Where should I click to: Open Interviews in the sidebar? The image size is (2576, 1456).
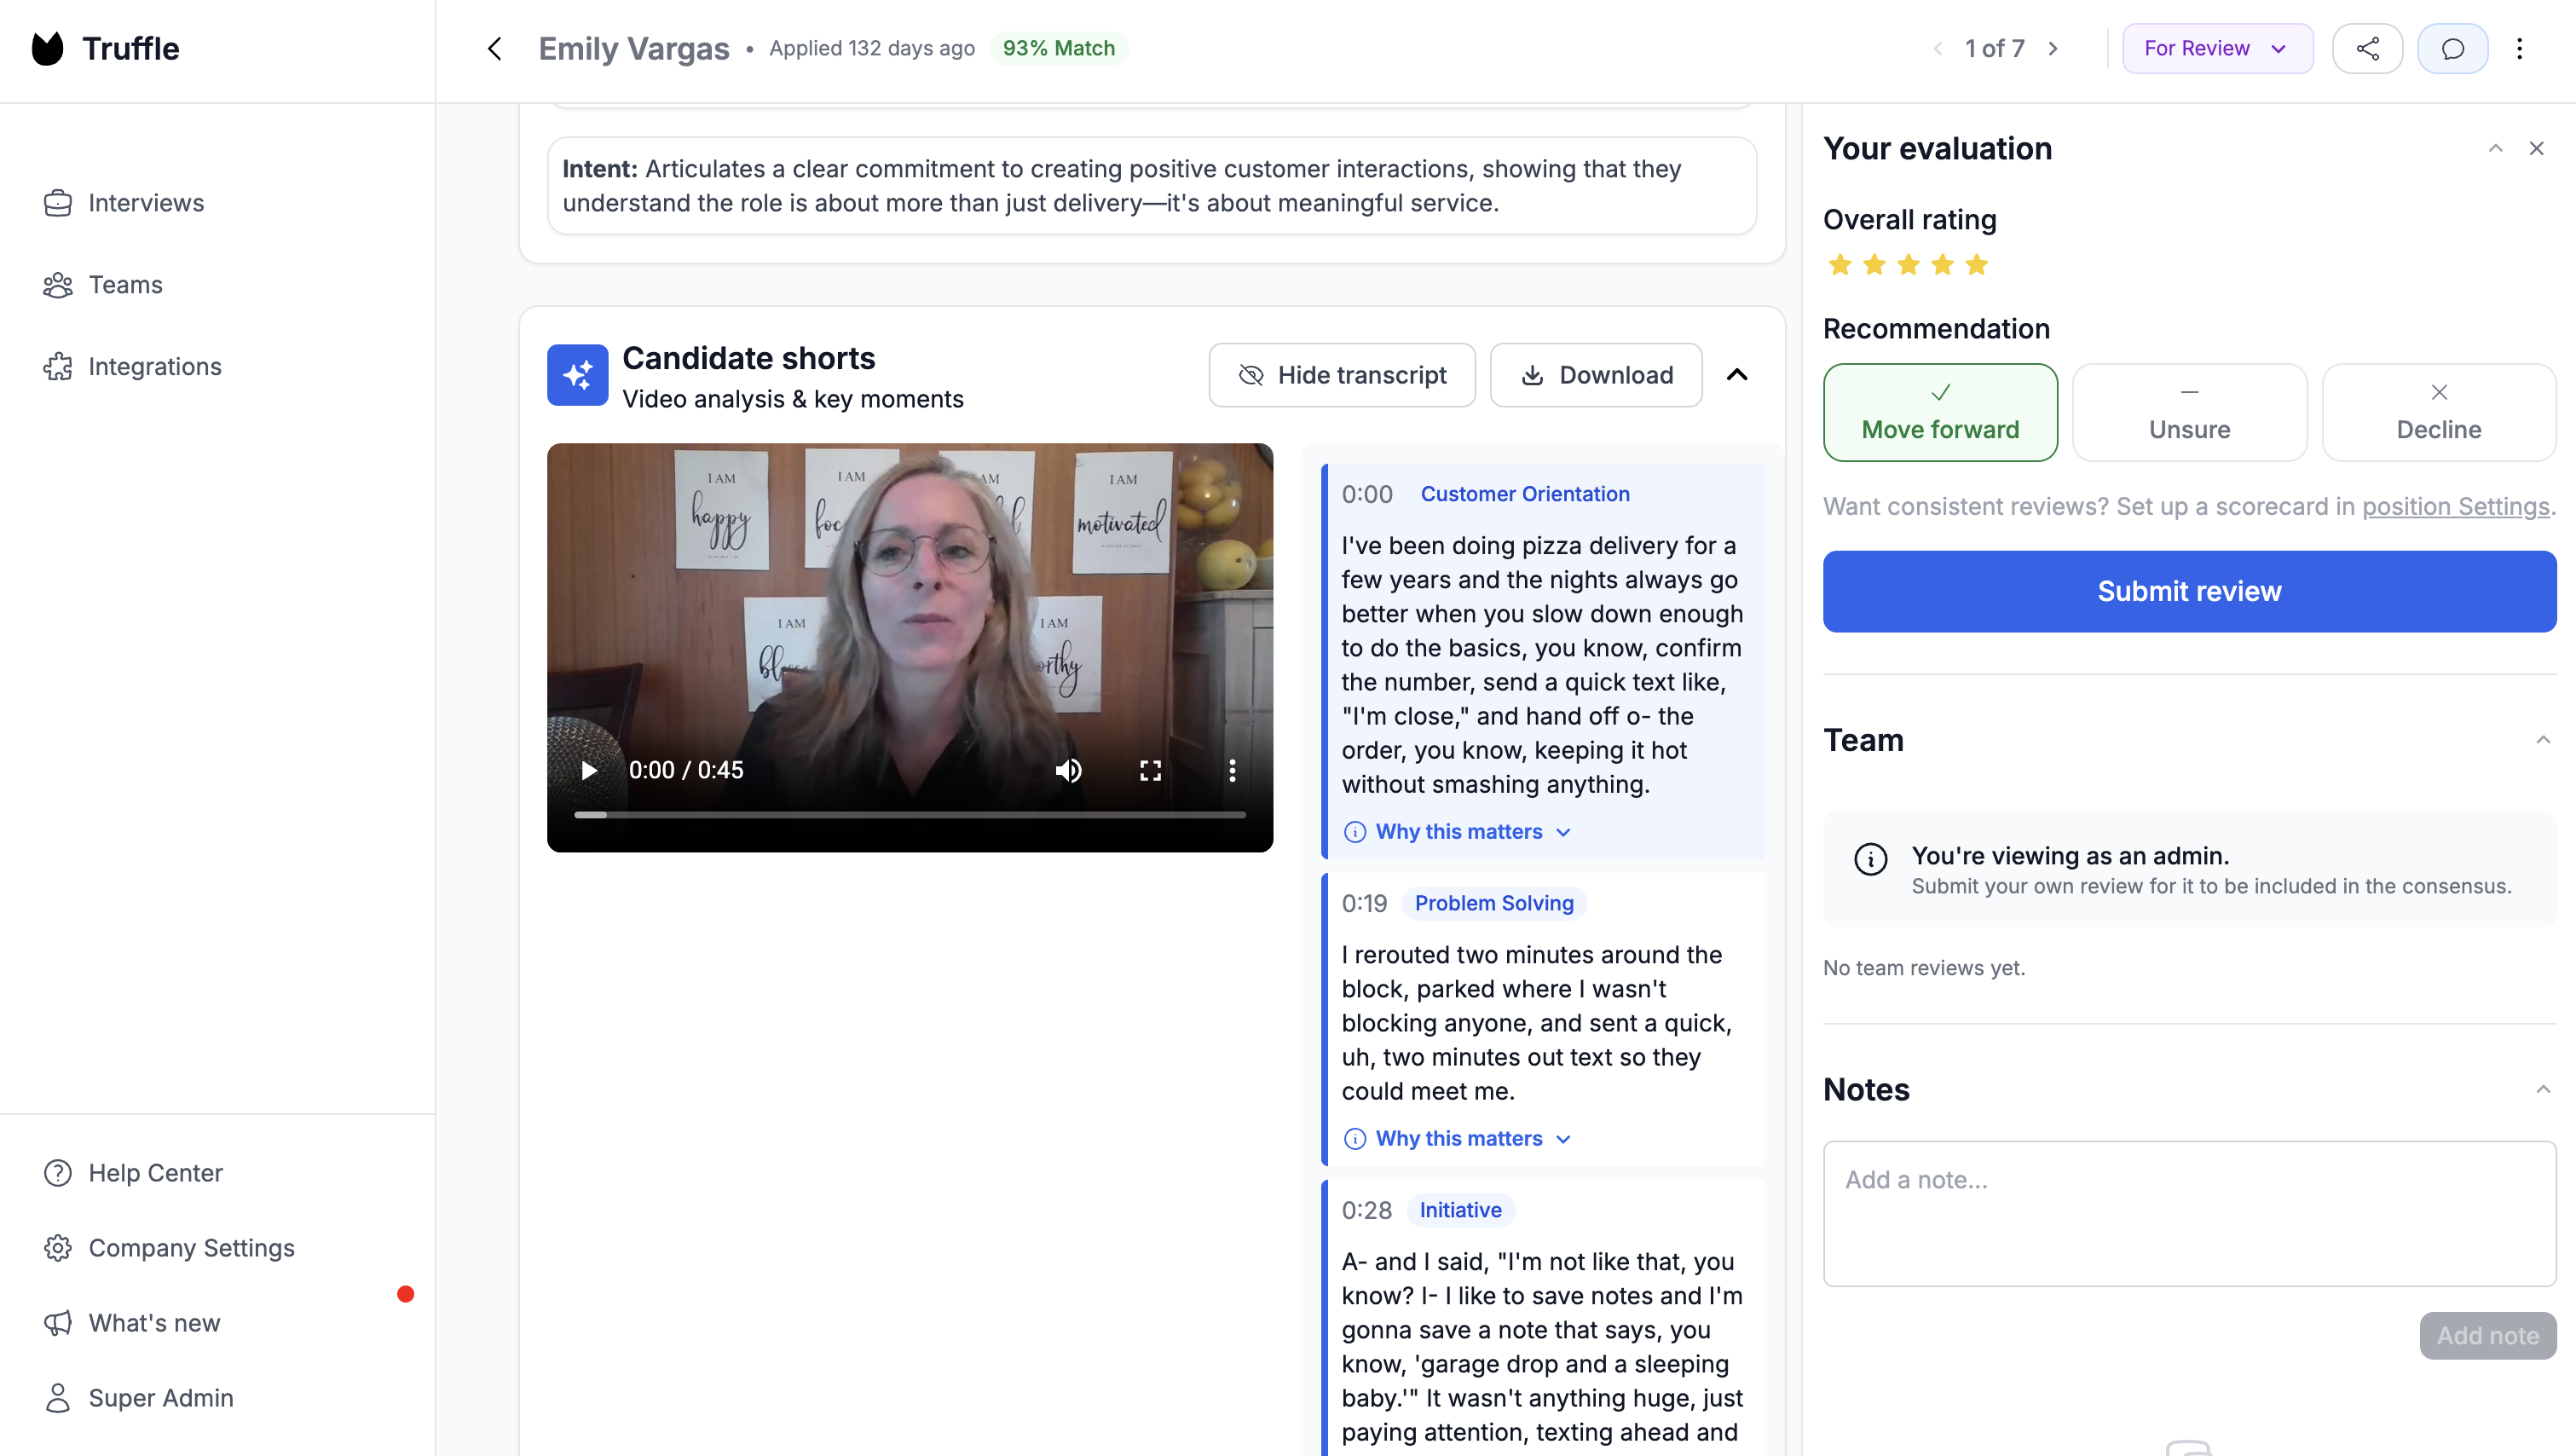pos(123,203)
